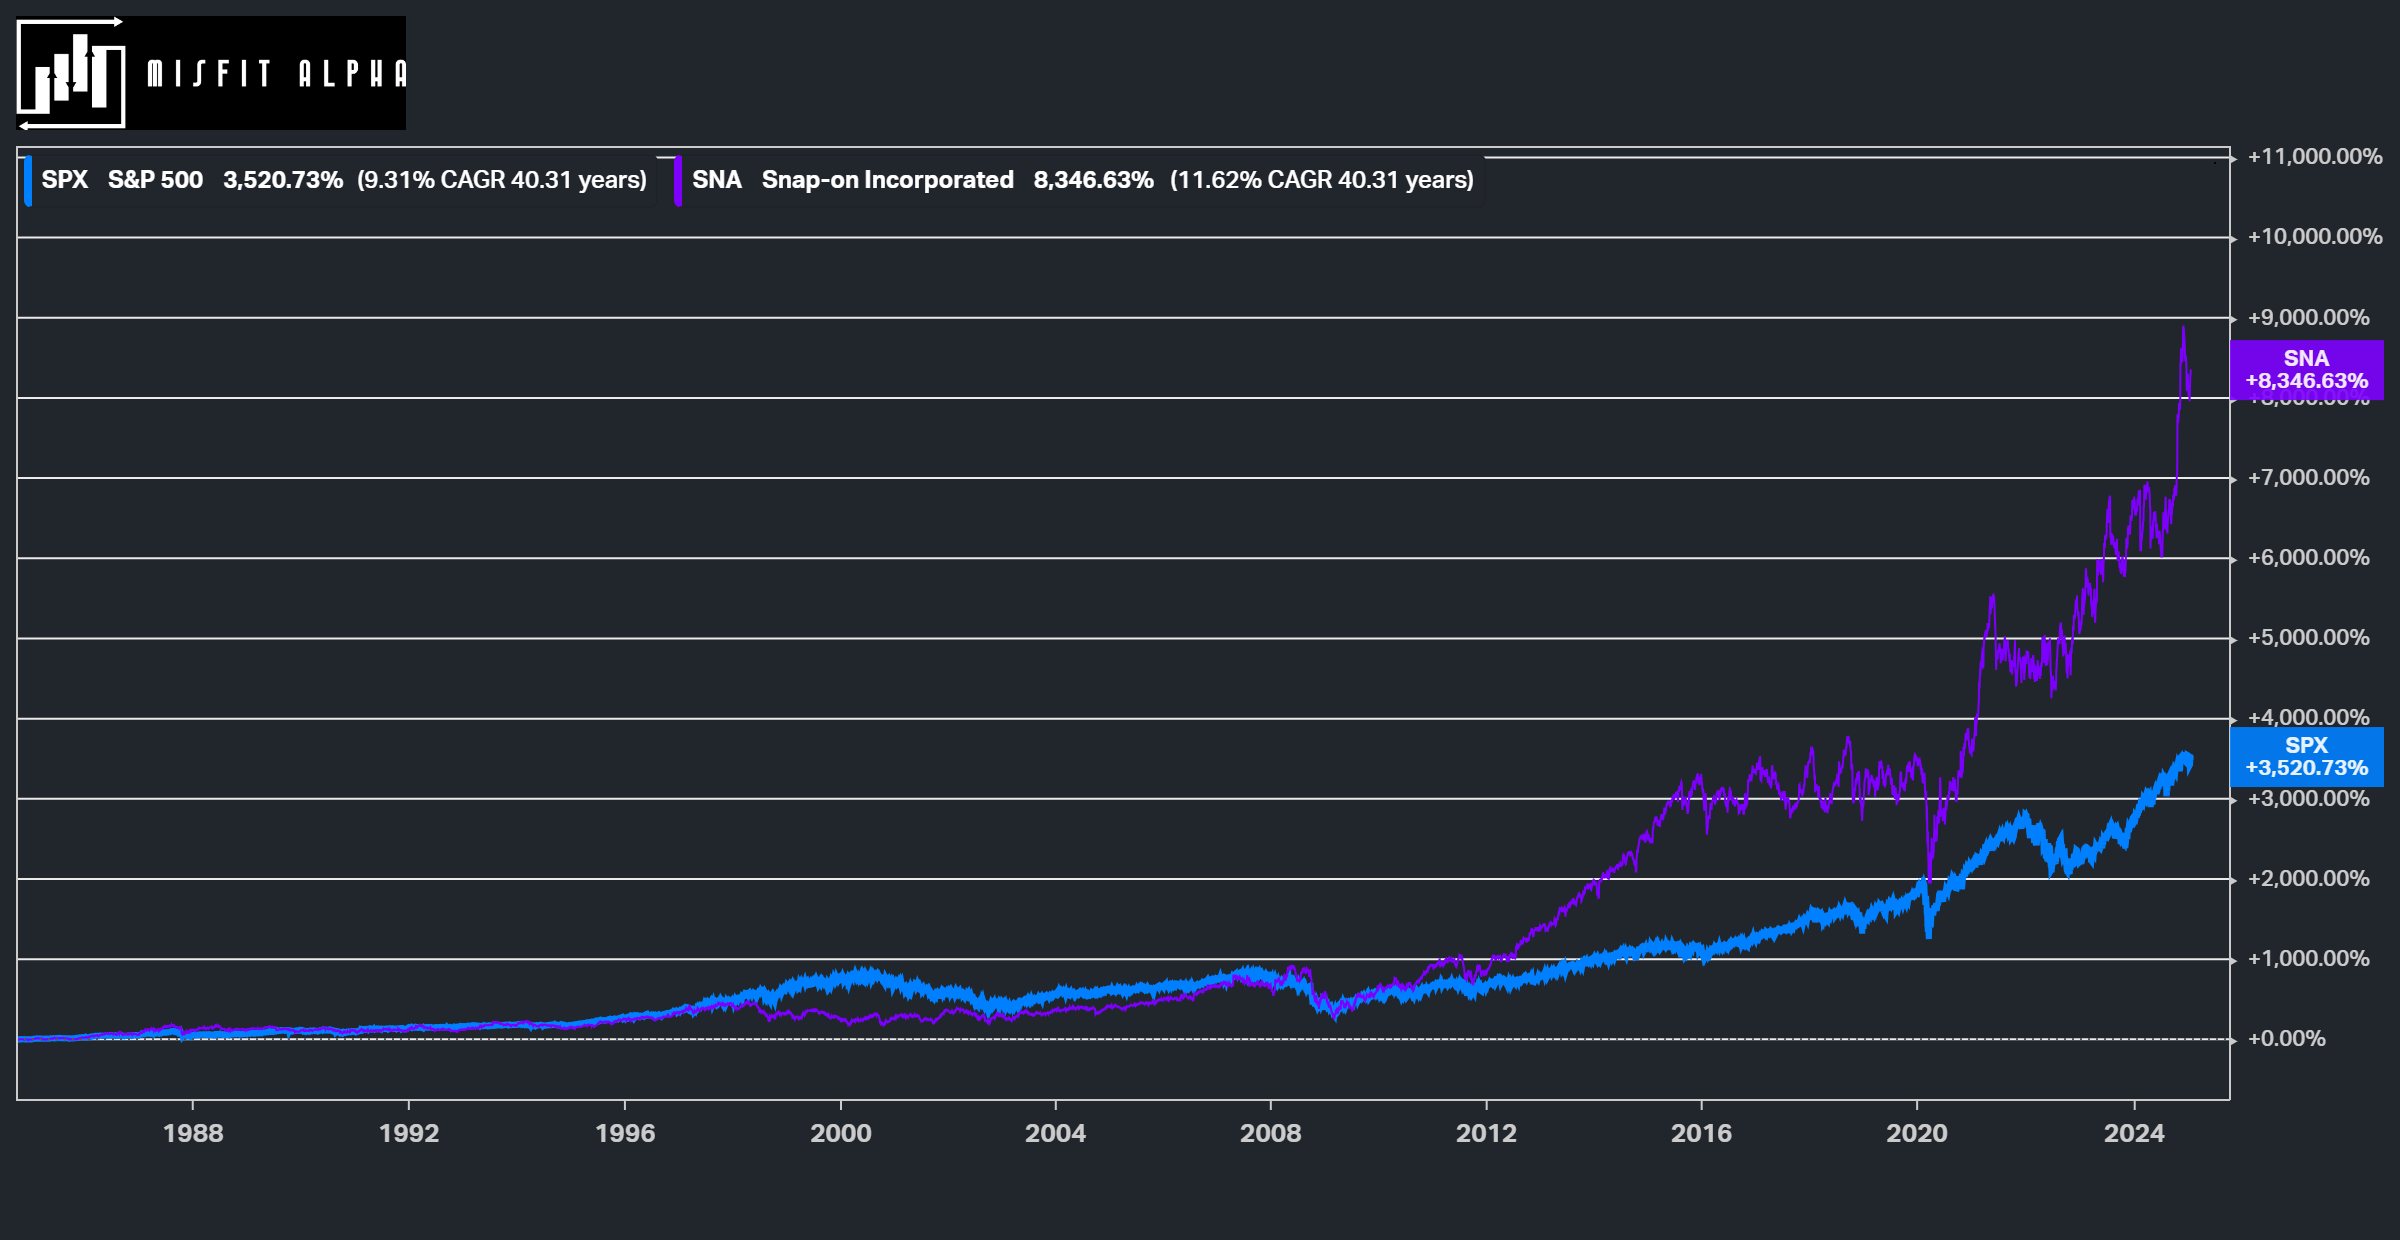Click the 2016 year label on time axis

1702,1134
